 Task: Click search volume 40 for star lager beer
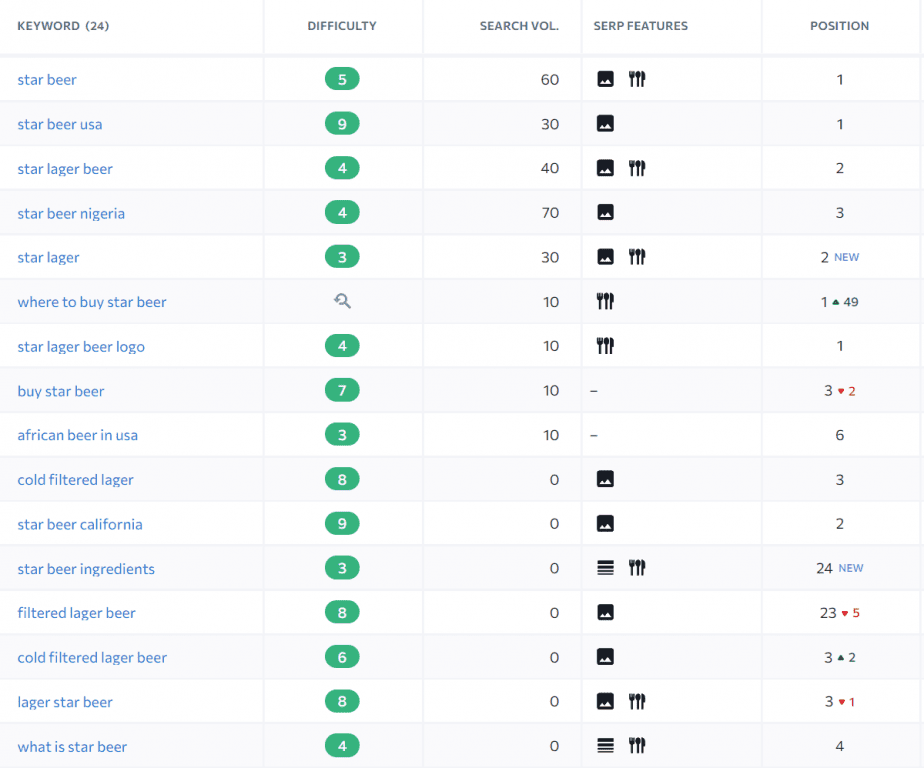coord(550,169)
